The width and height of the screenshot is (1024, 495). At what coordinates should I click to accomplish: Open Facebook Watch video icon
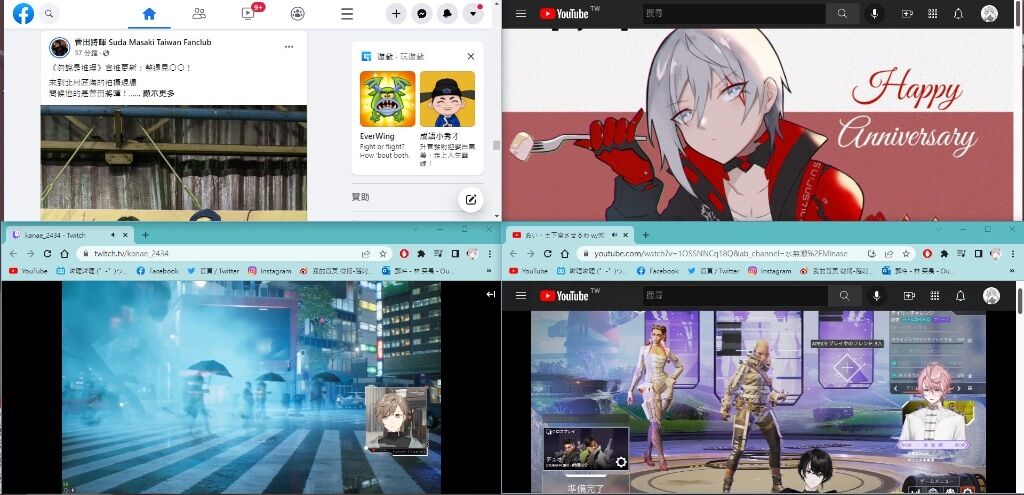[248, 13]
